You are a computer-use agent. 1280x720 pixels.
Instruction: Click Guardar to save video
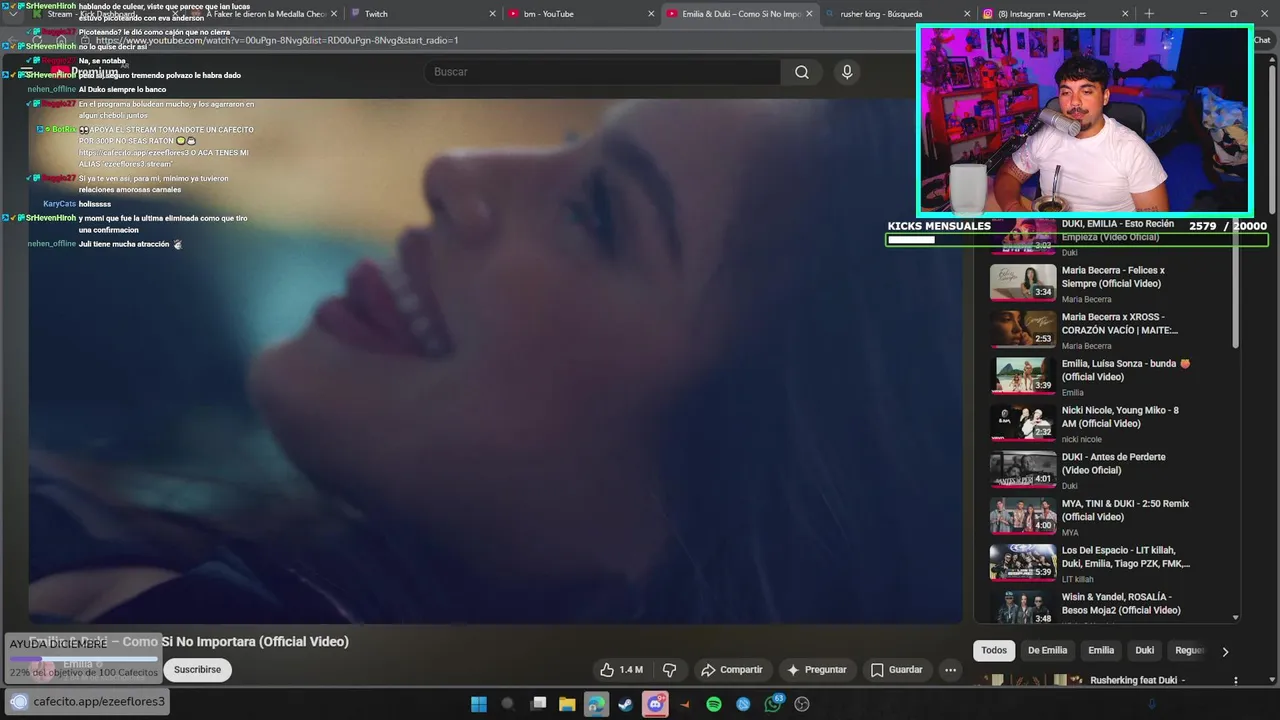click(x=897, y=670)
